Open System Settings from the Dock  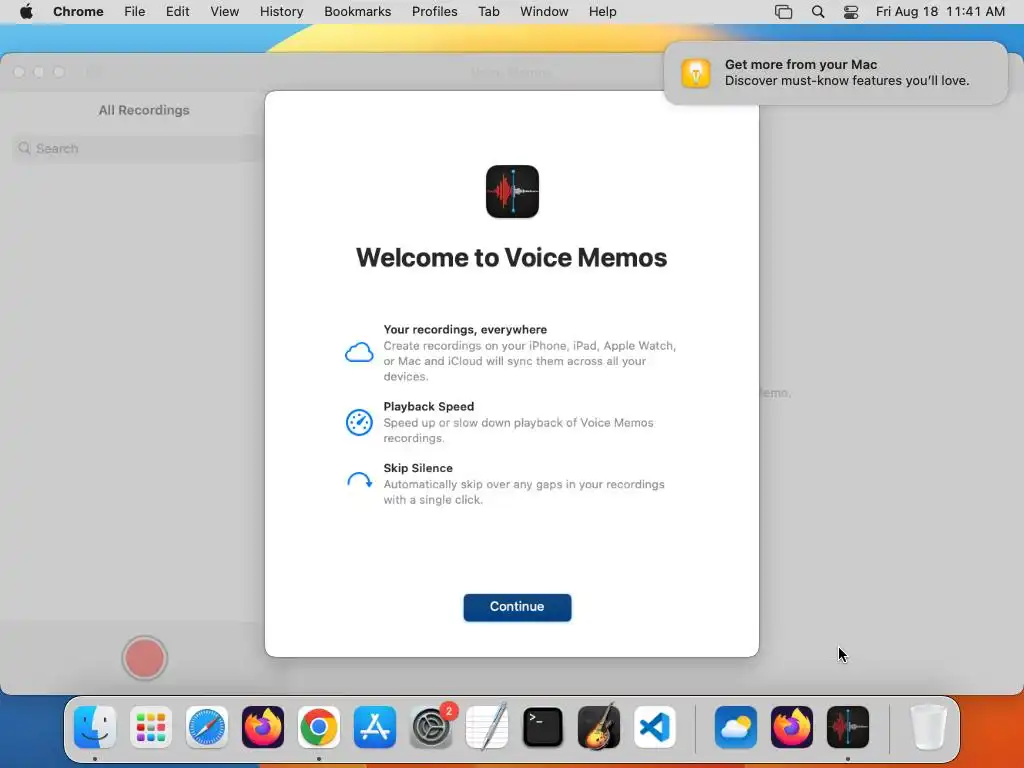[x=431, y=727]
